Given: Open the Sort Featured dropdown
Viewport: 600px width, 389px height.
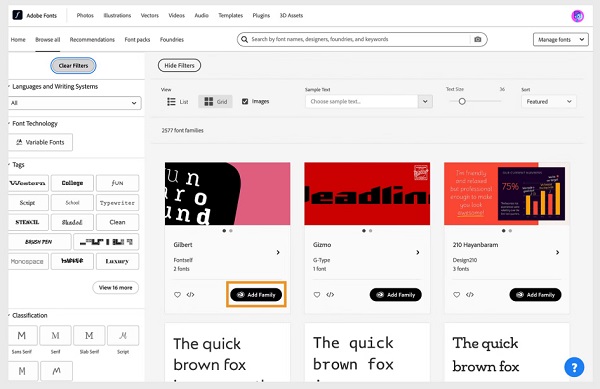Looking at the screenshot, I should [549, 102].
